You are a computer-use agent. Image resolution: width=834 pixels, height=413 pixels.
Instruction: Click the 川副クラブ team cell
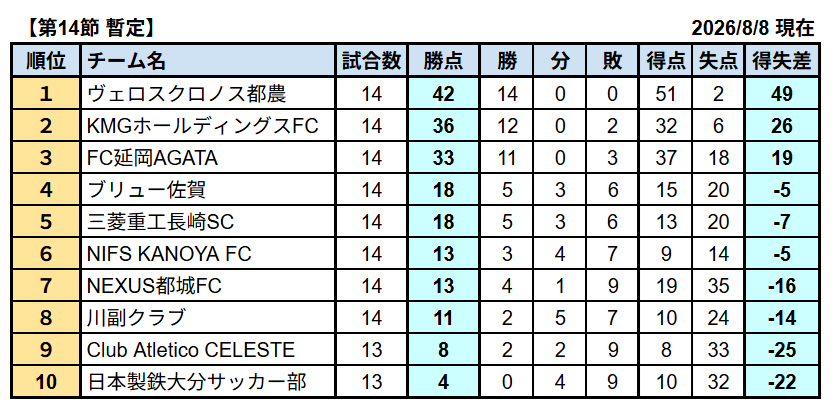click(207, 318)
